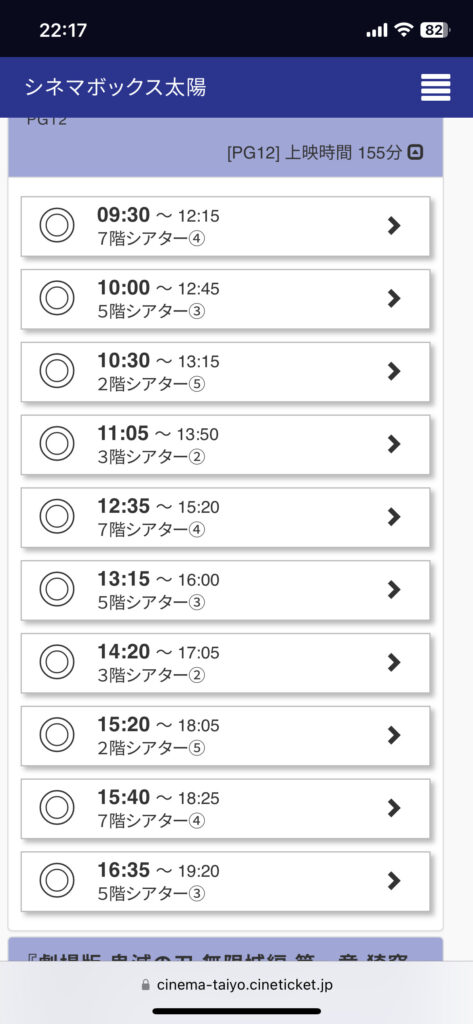This screenshot has height=1024, width=473.
Task: Tap availability circle icon for 14:20 showing
Action: pyautogui.click(x=57, y=663)
